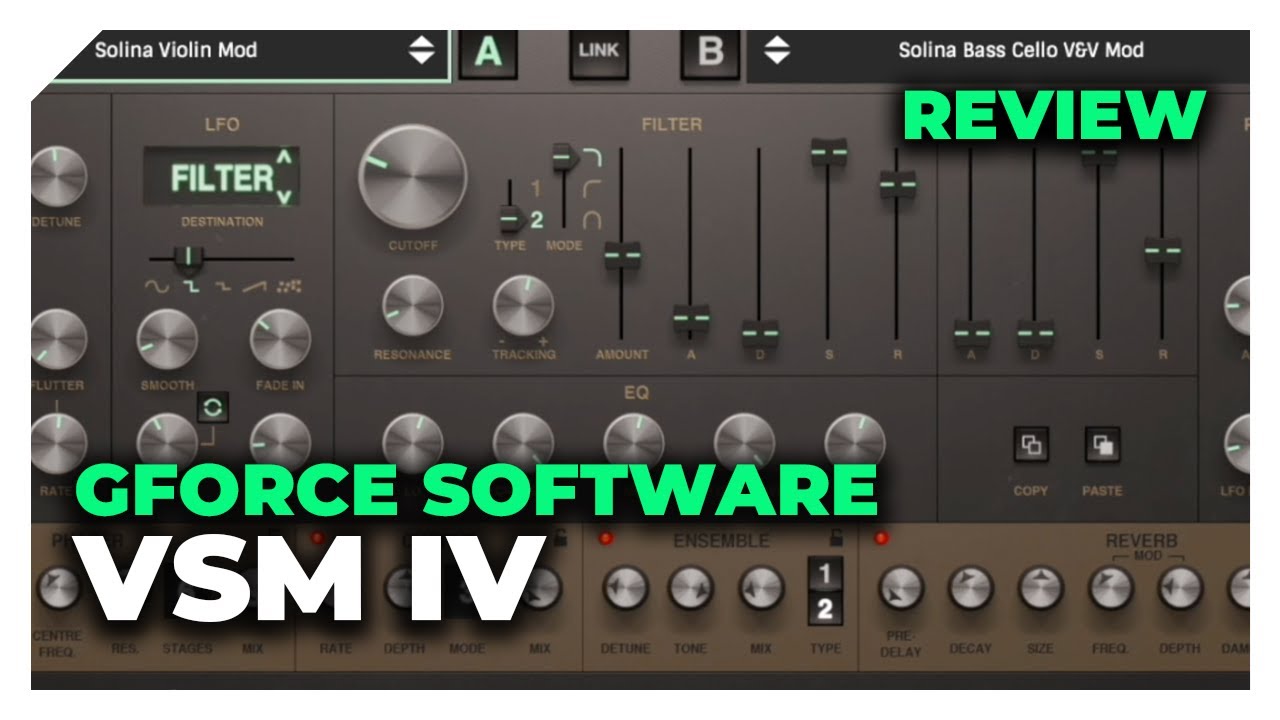
Task: Click the FILTER text in LFO destination display
Action: (222, 178)
